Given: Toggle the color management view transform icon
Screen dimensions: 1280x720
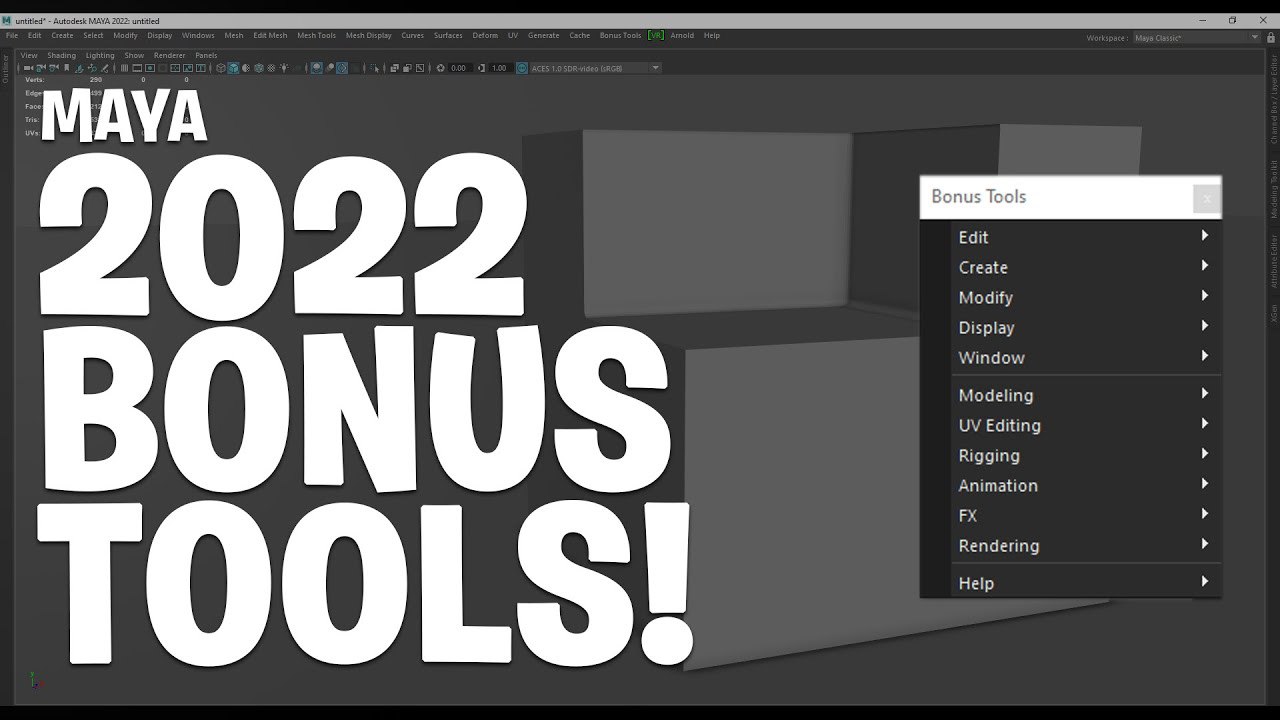Looking at the screenshot, I should [x=522, y=68].
